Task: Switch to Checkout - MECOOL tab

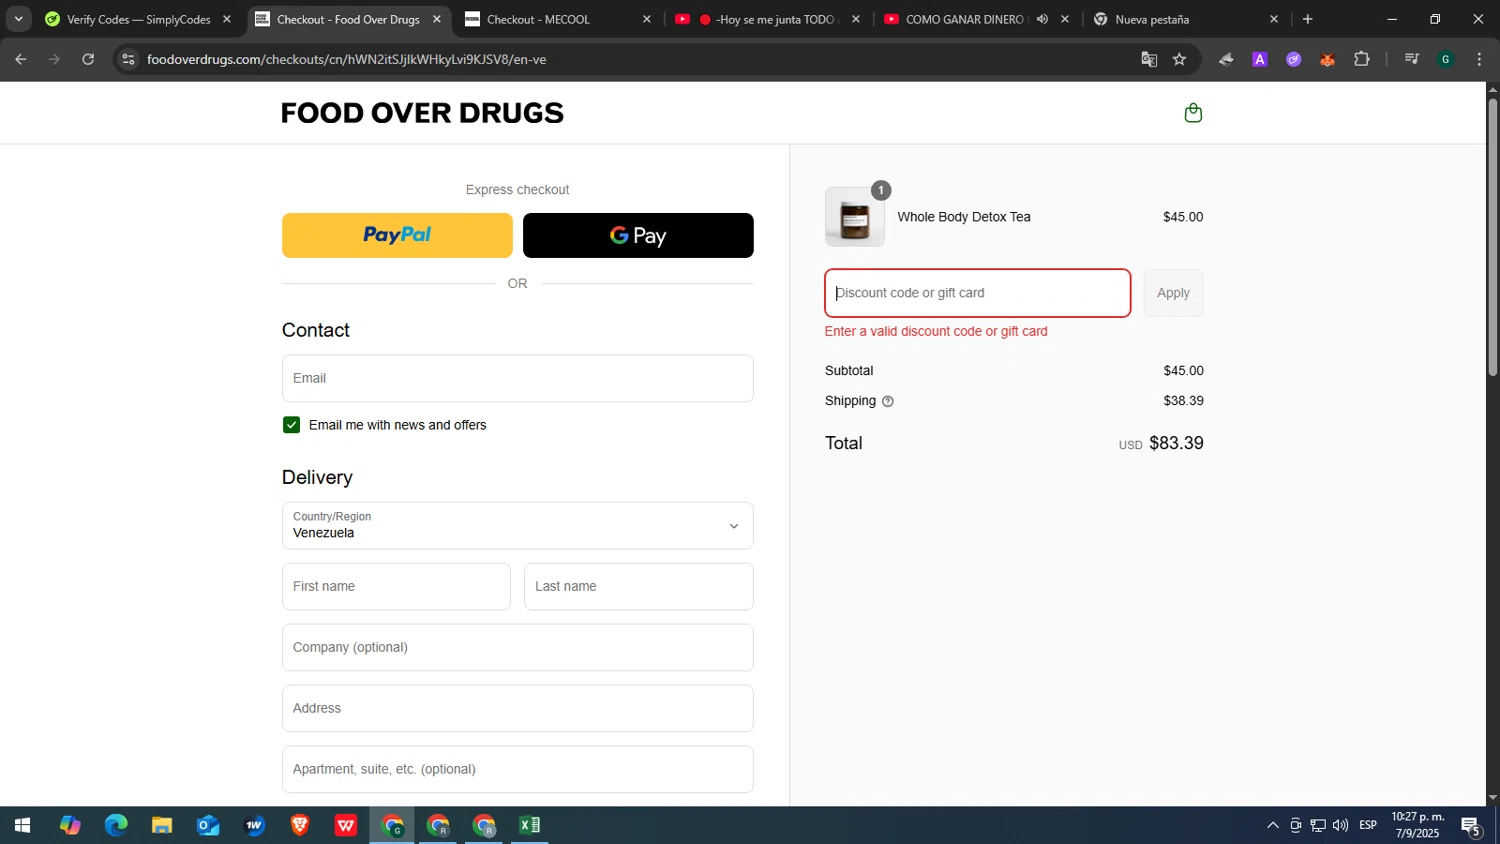Action: click(558, 19)
